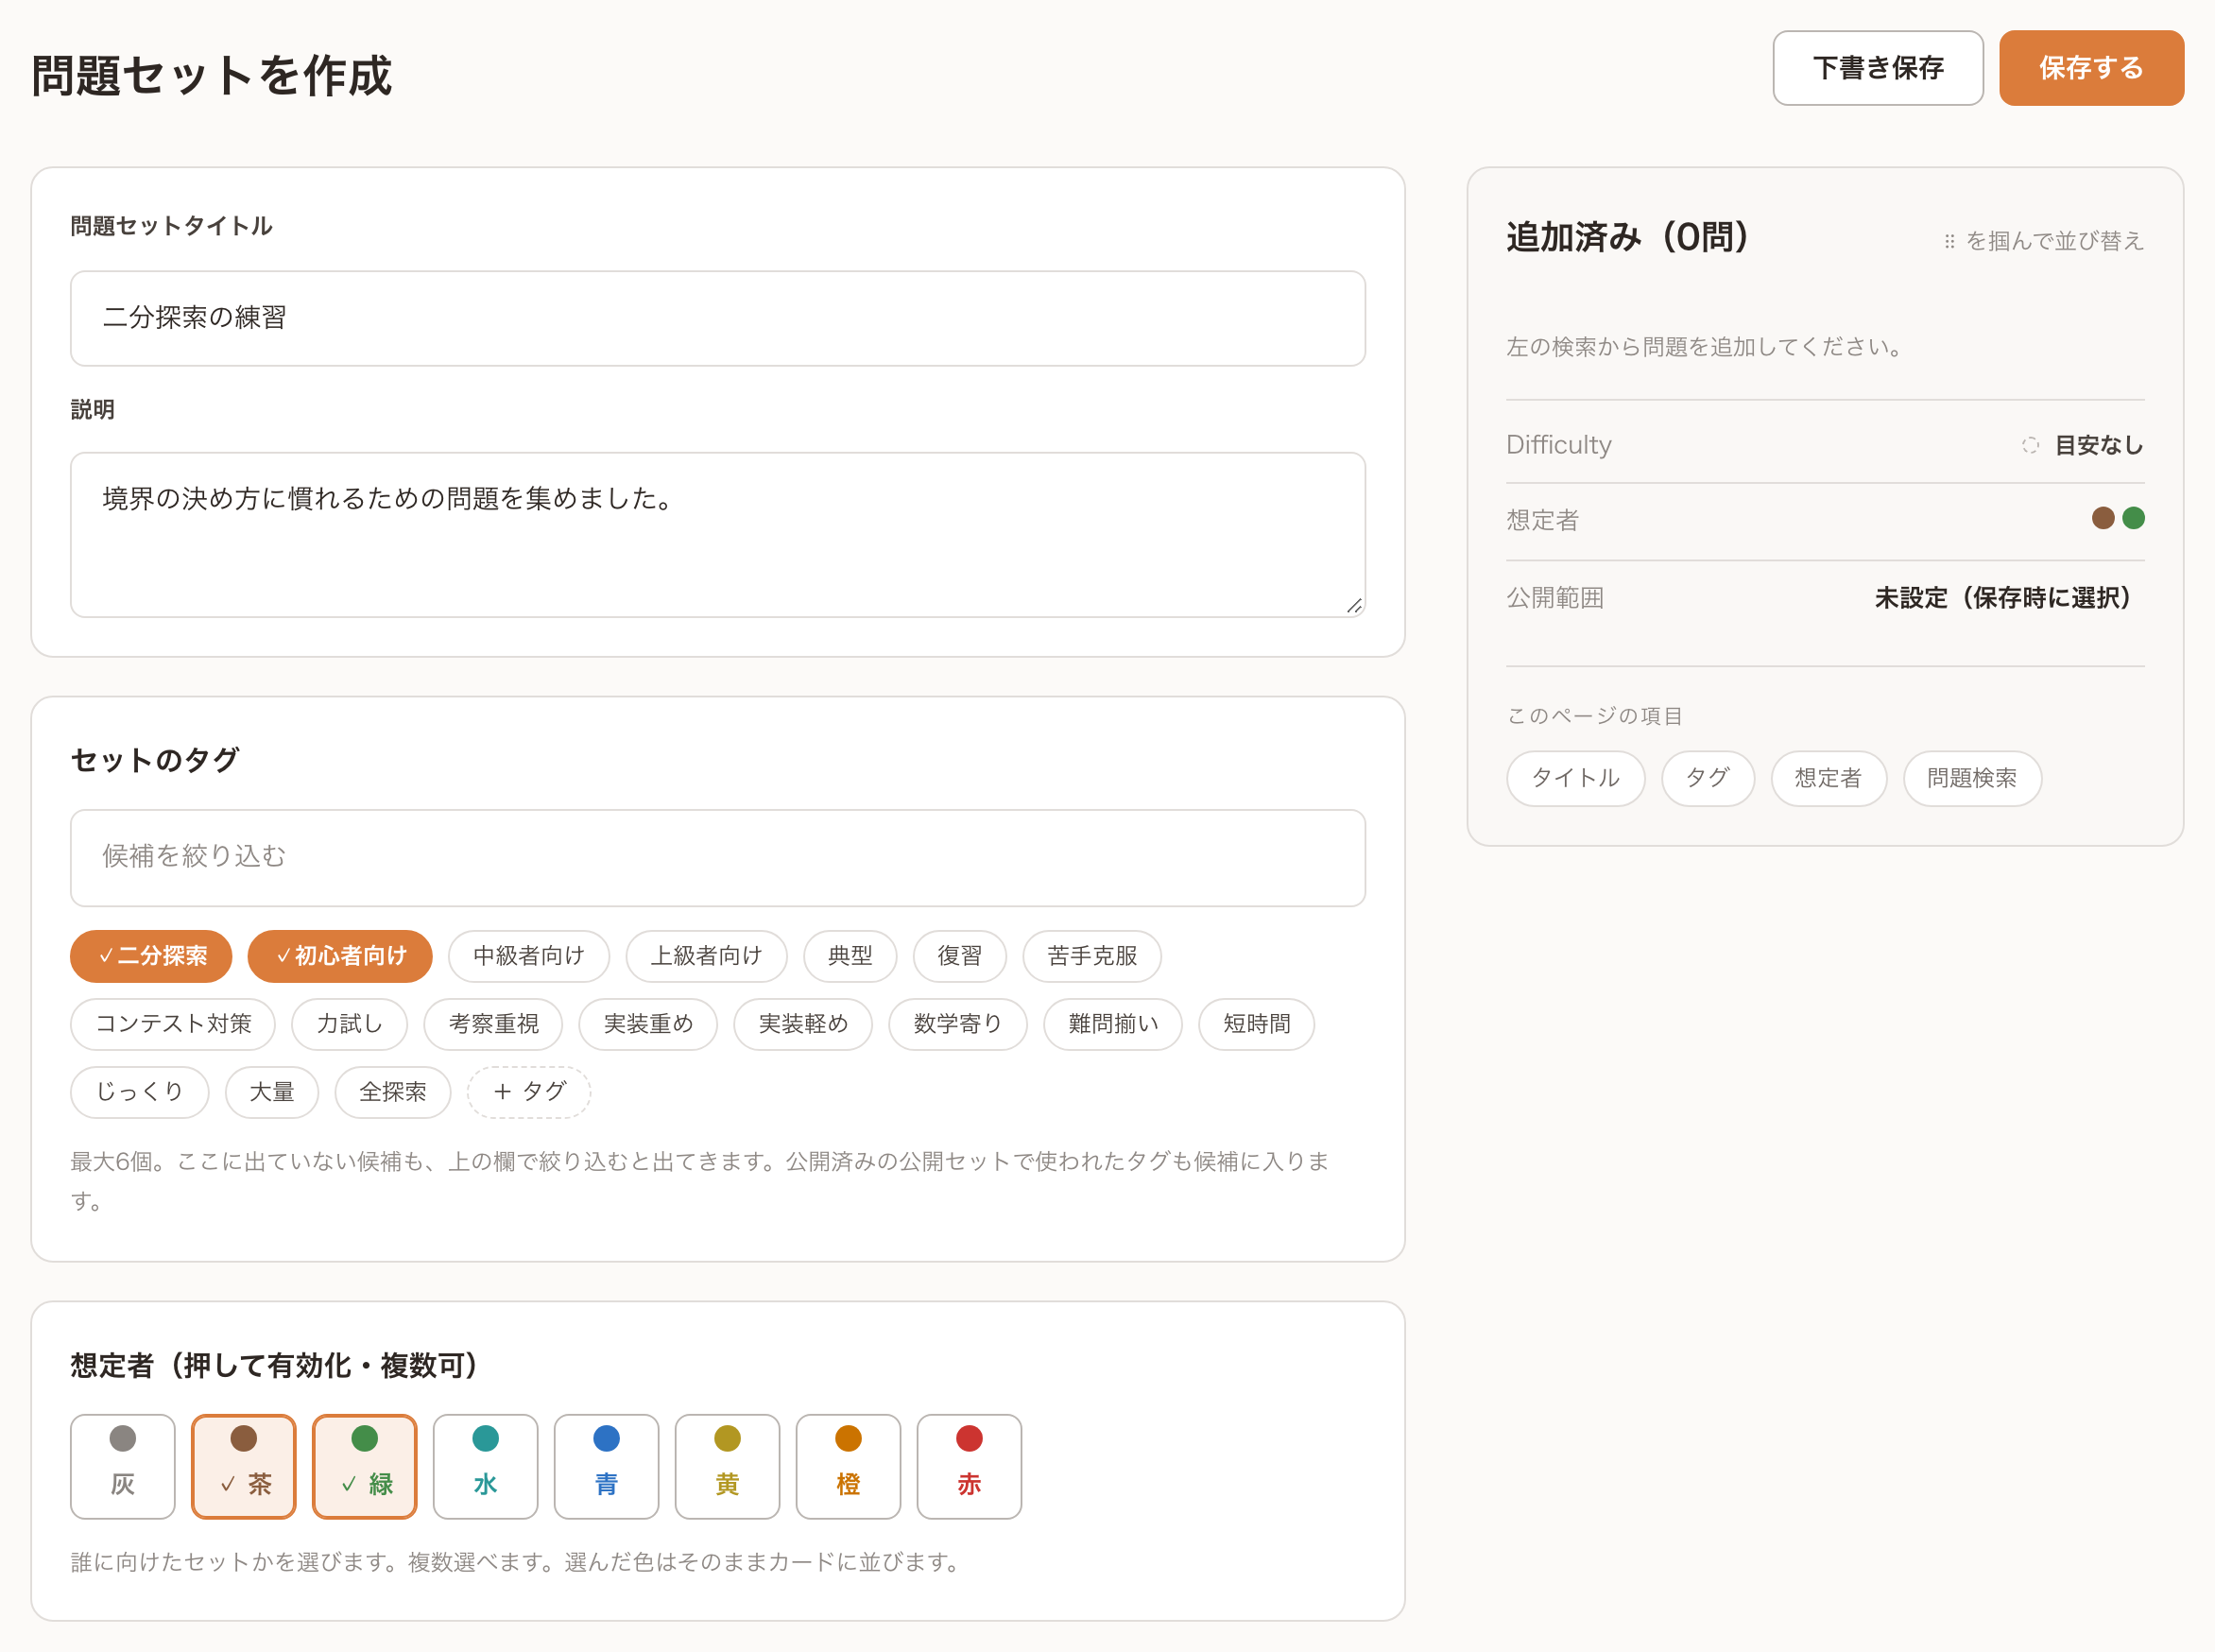Click the brown dot in 想定者 summary
Image resolution: width=2215 pixels, height=1652 pixels.
point(2103,518)
